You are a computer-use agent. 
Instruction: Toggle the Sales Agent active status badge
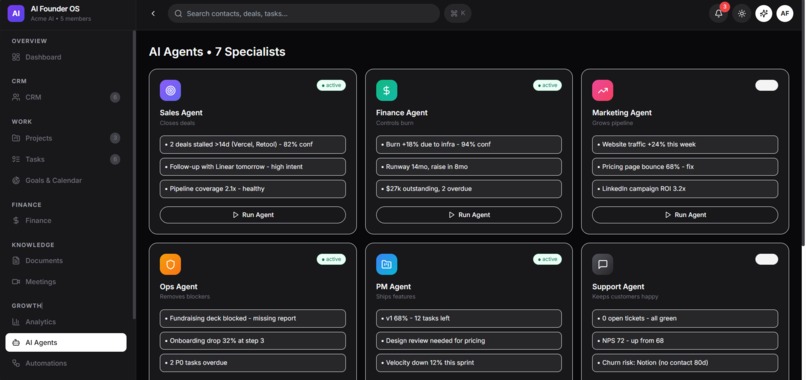(x=331, y=85)
